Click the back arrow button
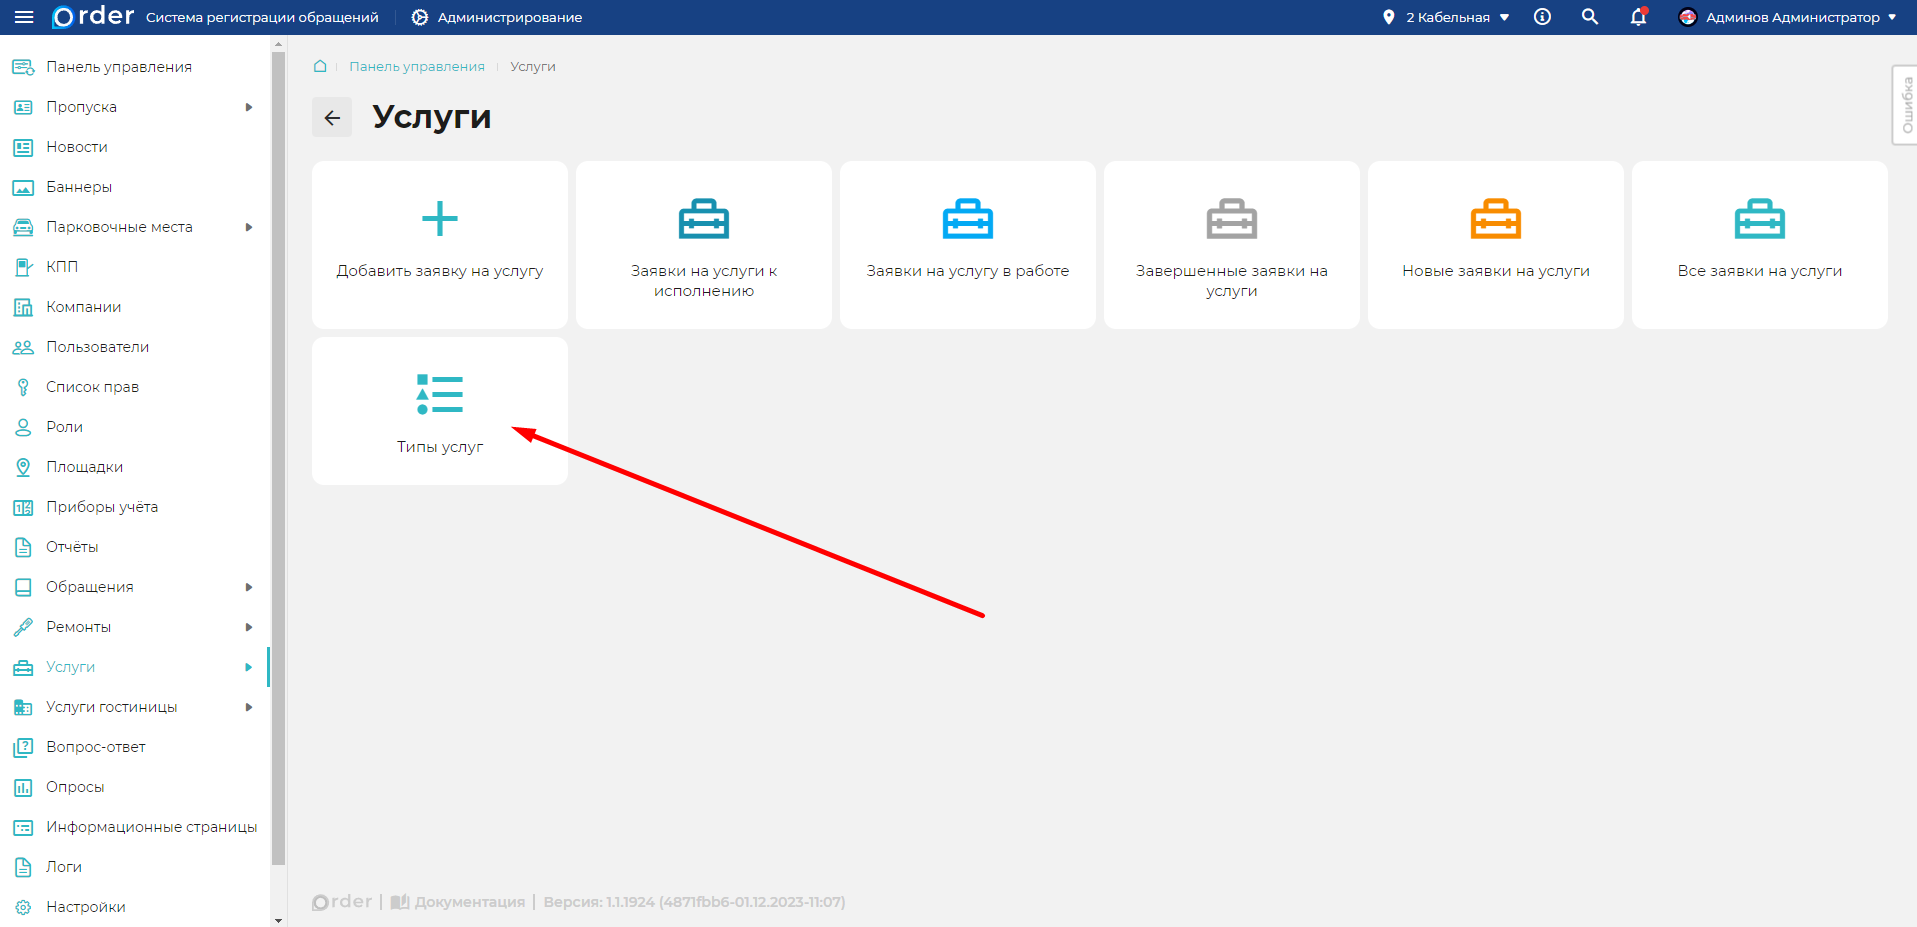The image size is (1917, 927). pos(332,118)
